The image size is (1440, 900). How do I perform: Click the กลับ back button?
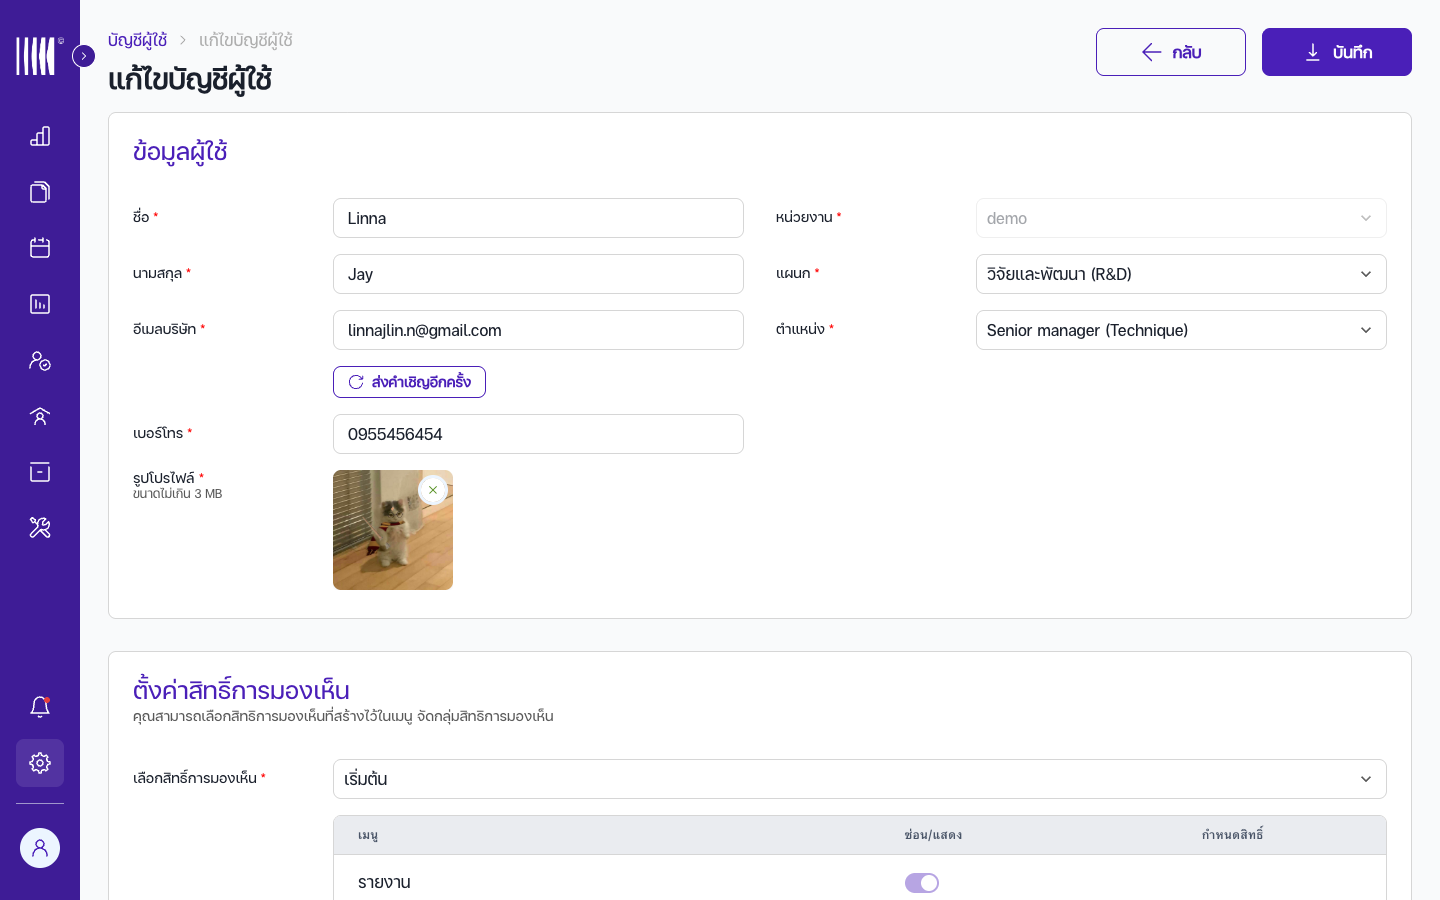point(1171,52)
